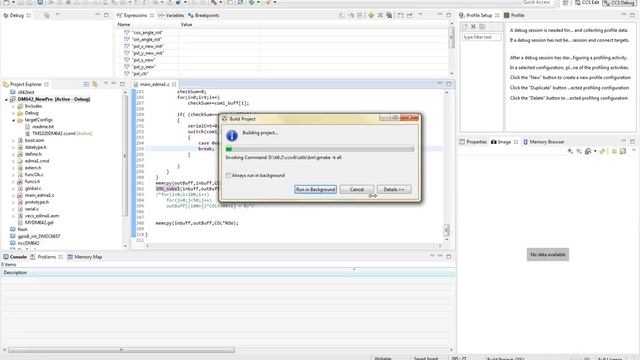The image size is (640, 360).
Task: Click Add New Expression green plus icon
Action: (x=371, y=16)
